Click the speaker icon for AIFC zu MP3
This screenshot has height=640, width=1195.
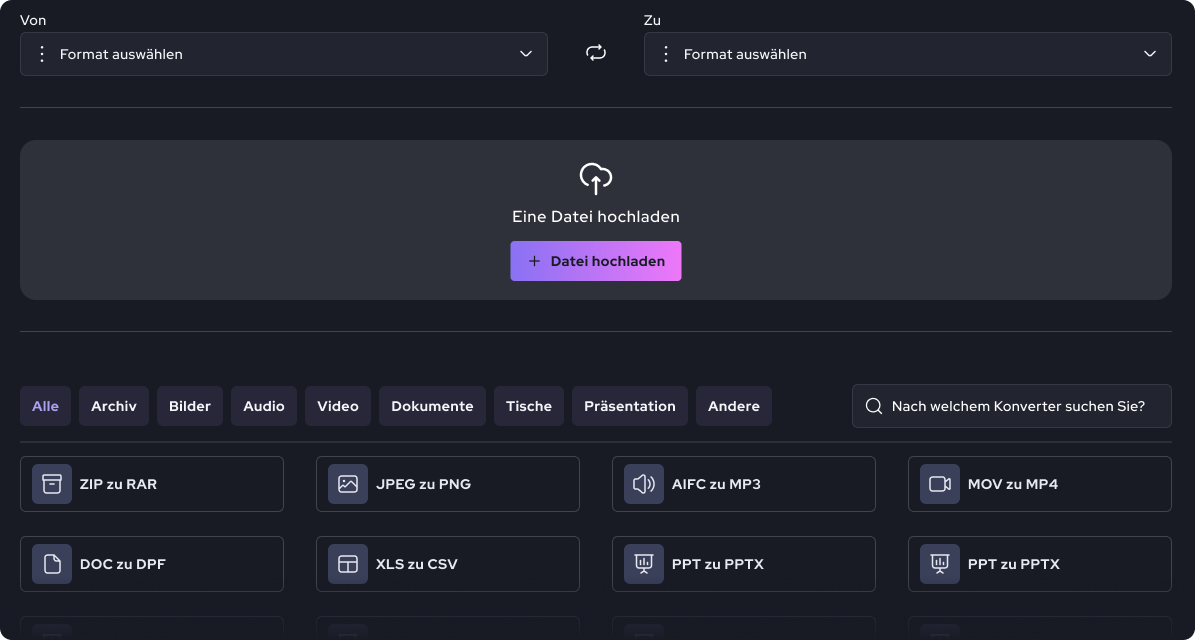644,484
